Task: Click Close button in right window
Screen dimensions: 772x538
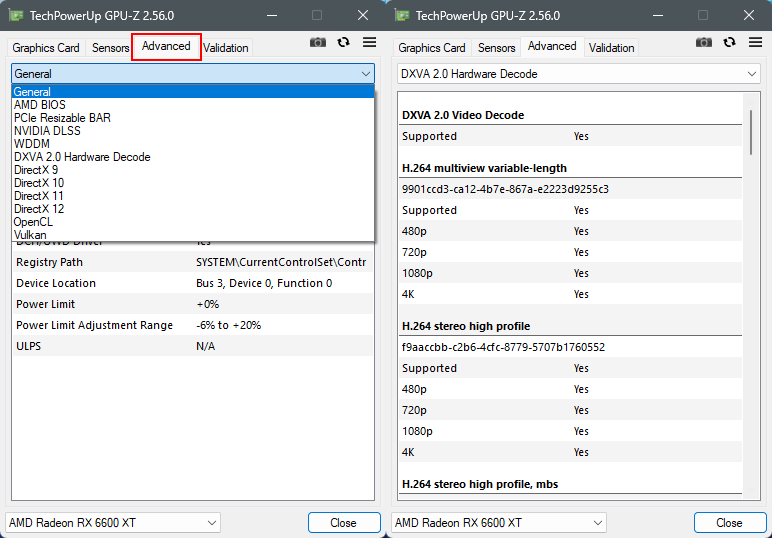Action: 730,523
